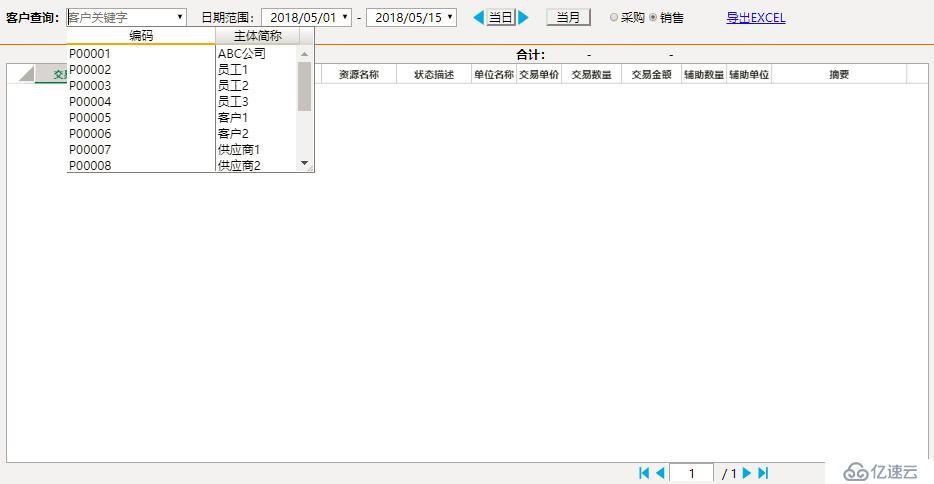Choose 客户2 from the dropdown list
The height and width of the screenshot is (484, 934).
click(x=233, y=134)
